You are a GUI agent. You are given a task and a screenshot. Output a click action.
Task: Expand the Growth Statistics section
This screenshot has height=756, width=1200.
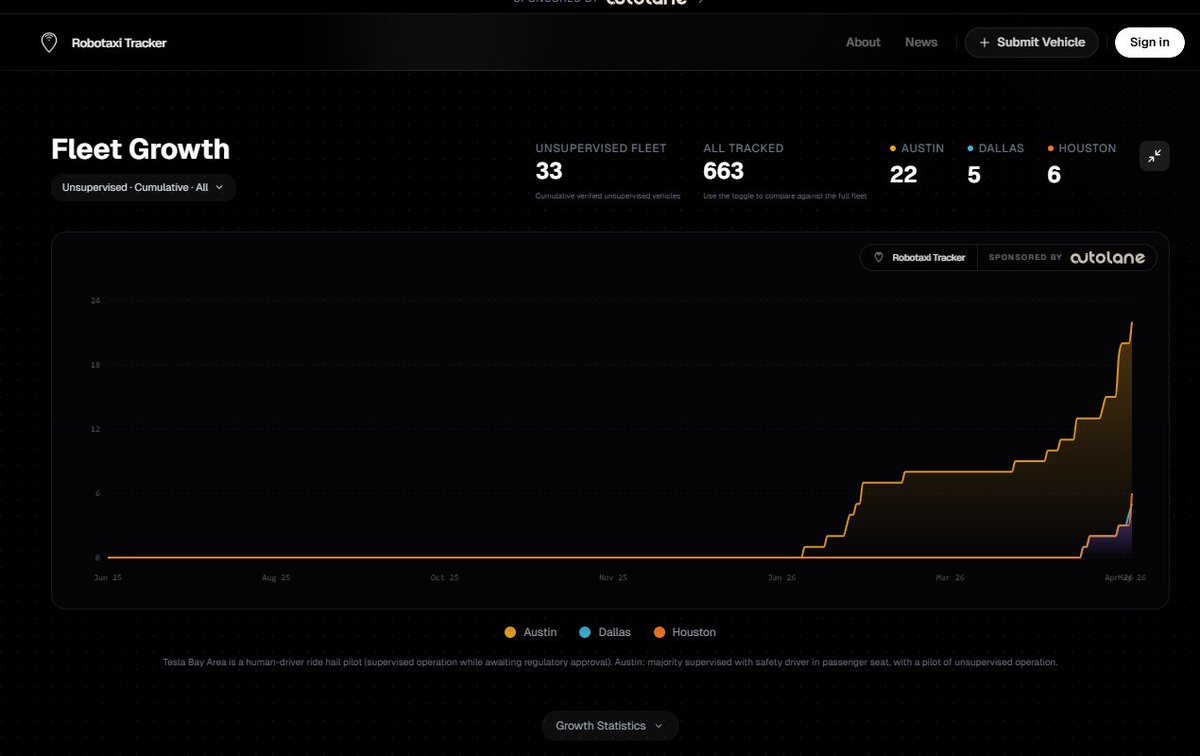tap(610, 726)
